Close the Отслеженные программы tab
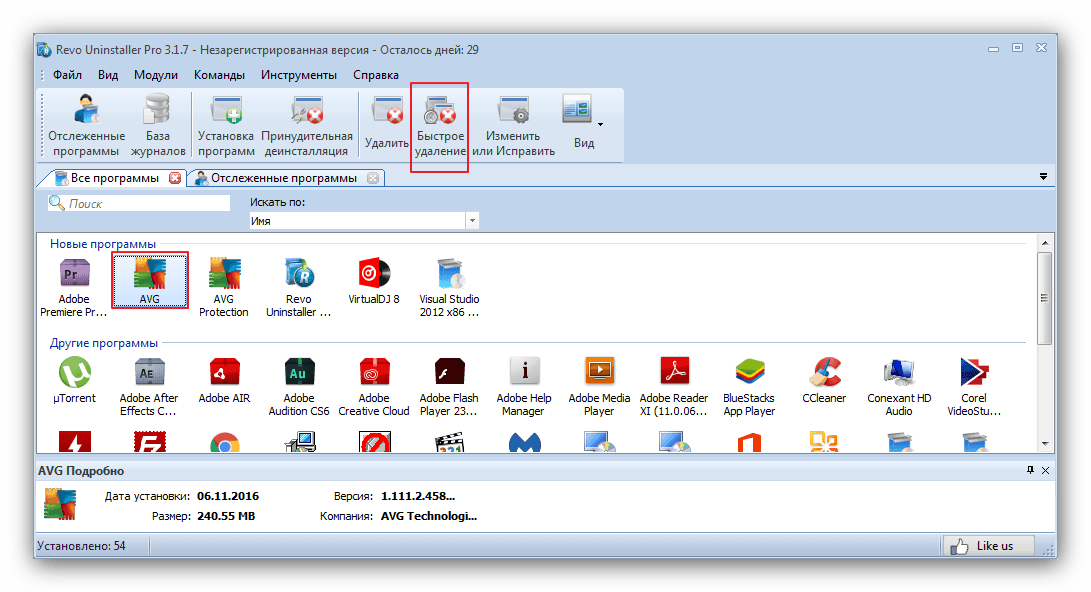1091x592 pixels. click(373, 178)
